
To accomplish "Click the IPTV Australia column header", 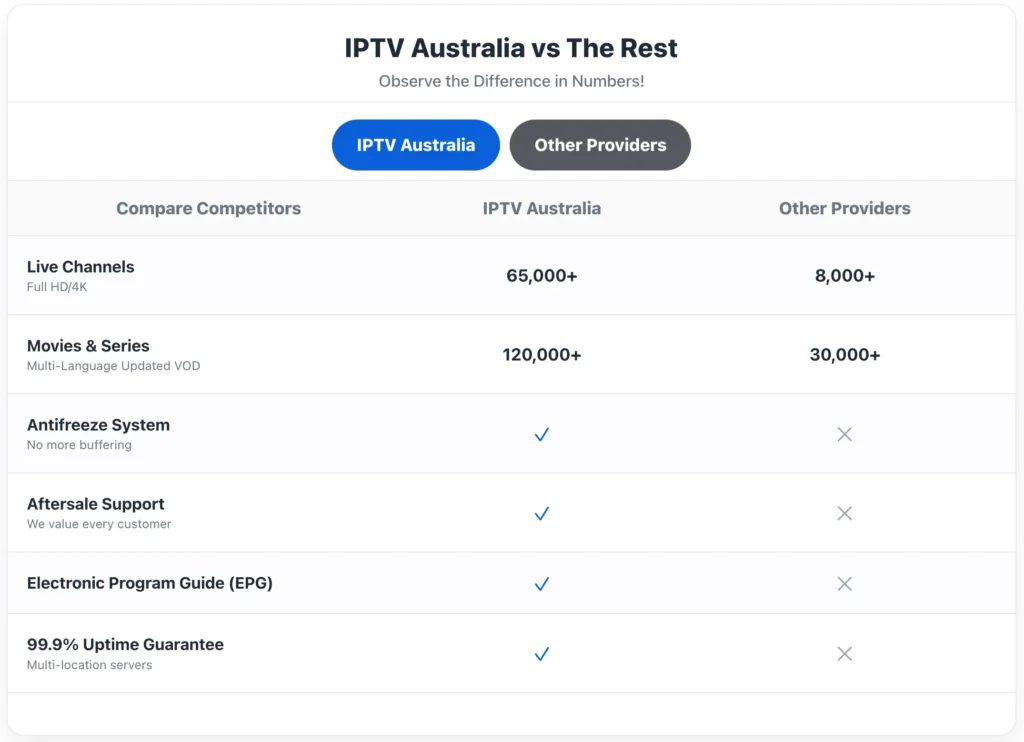I will point(541,208).
